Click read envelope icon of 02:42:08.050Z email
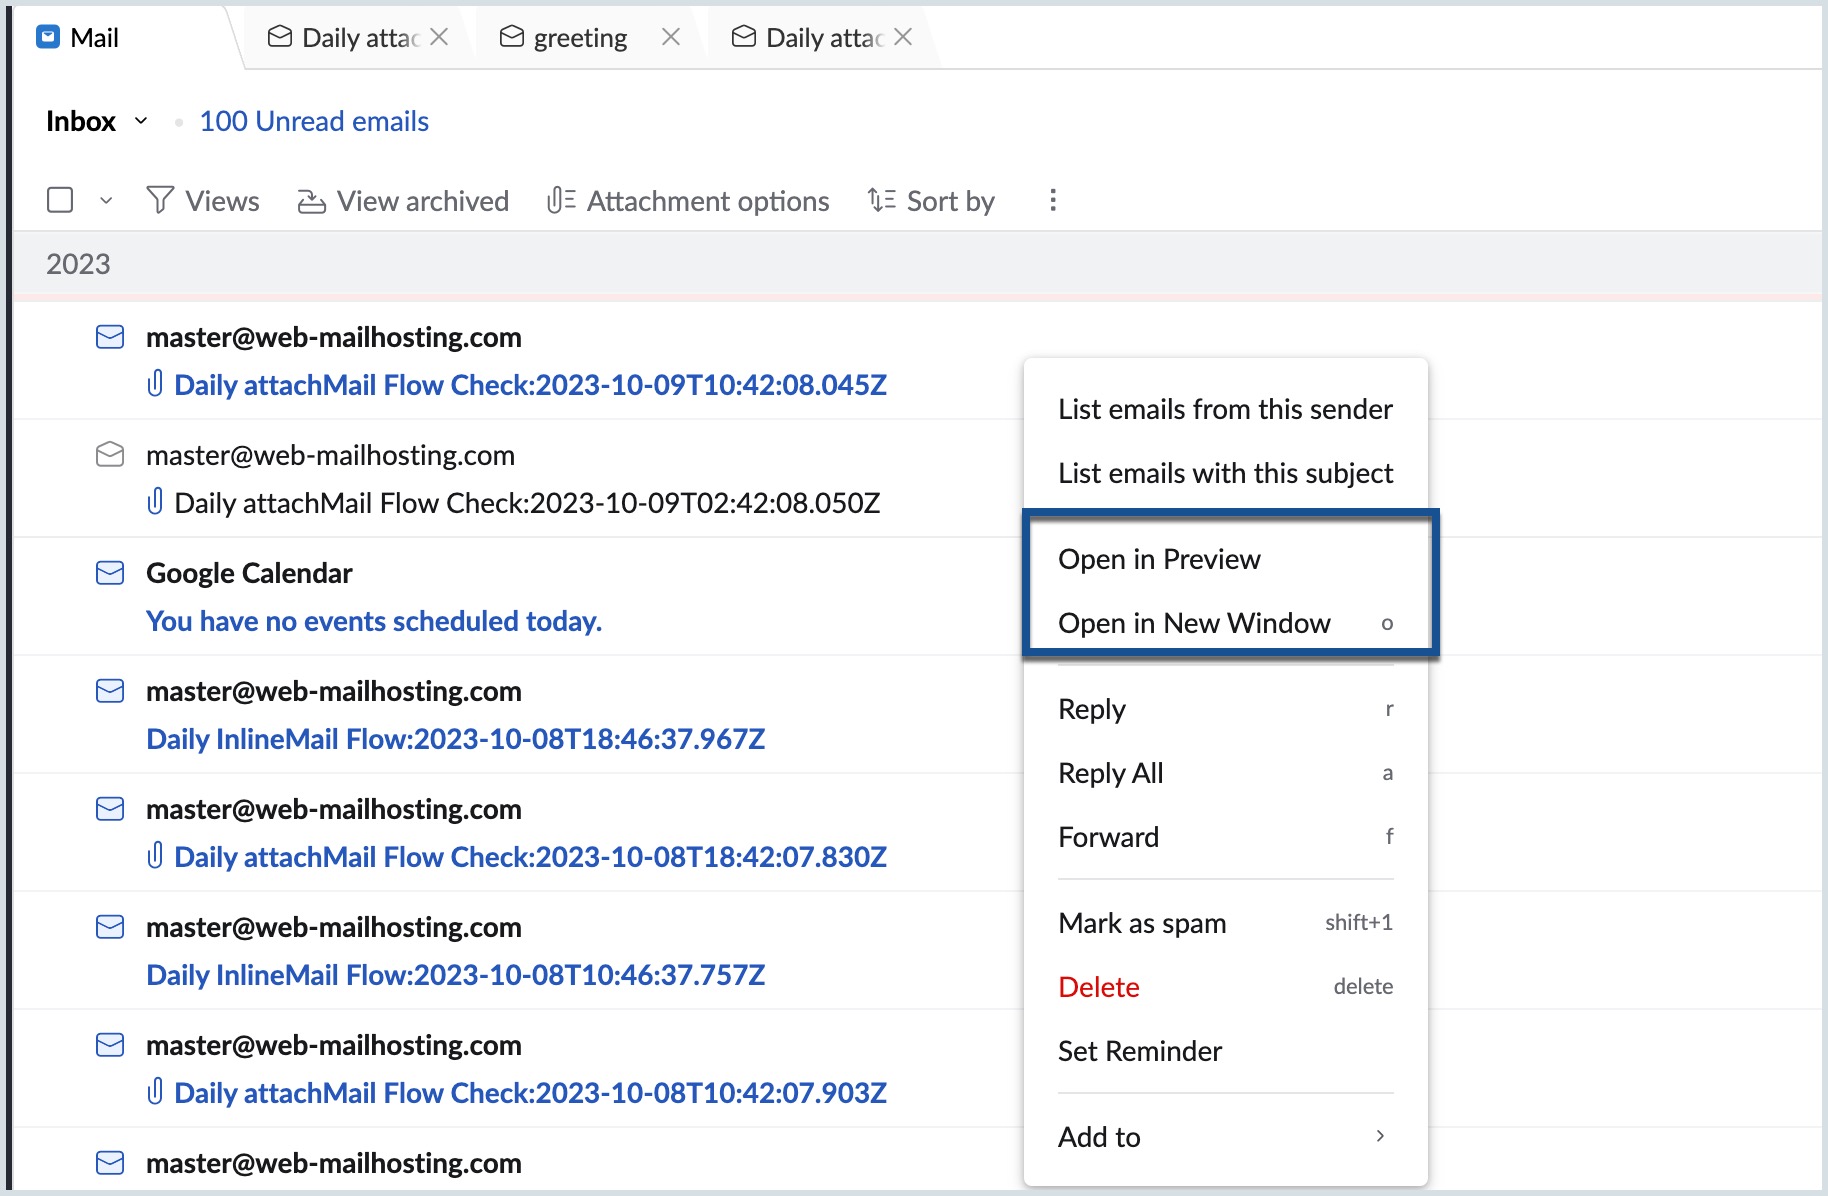Screen dimensions: 1828x1196 coord(110,455)
